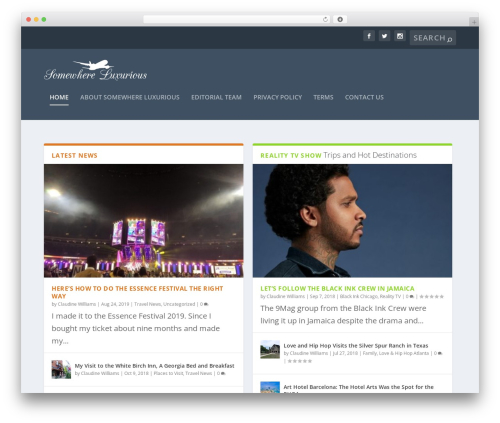
Task: Click comment icon on Essence Festival post
Action: tap(206, 304)
